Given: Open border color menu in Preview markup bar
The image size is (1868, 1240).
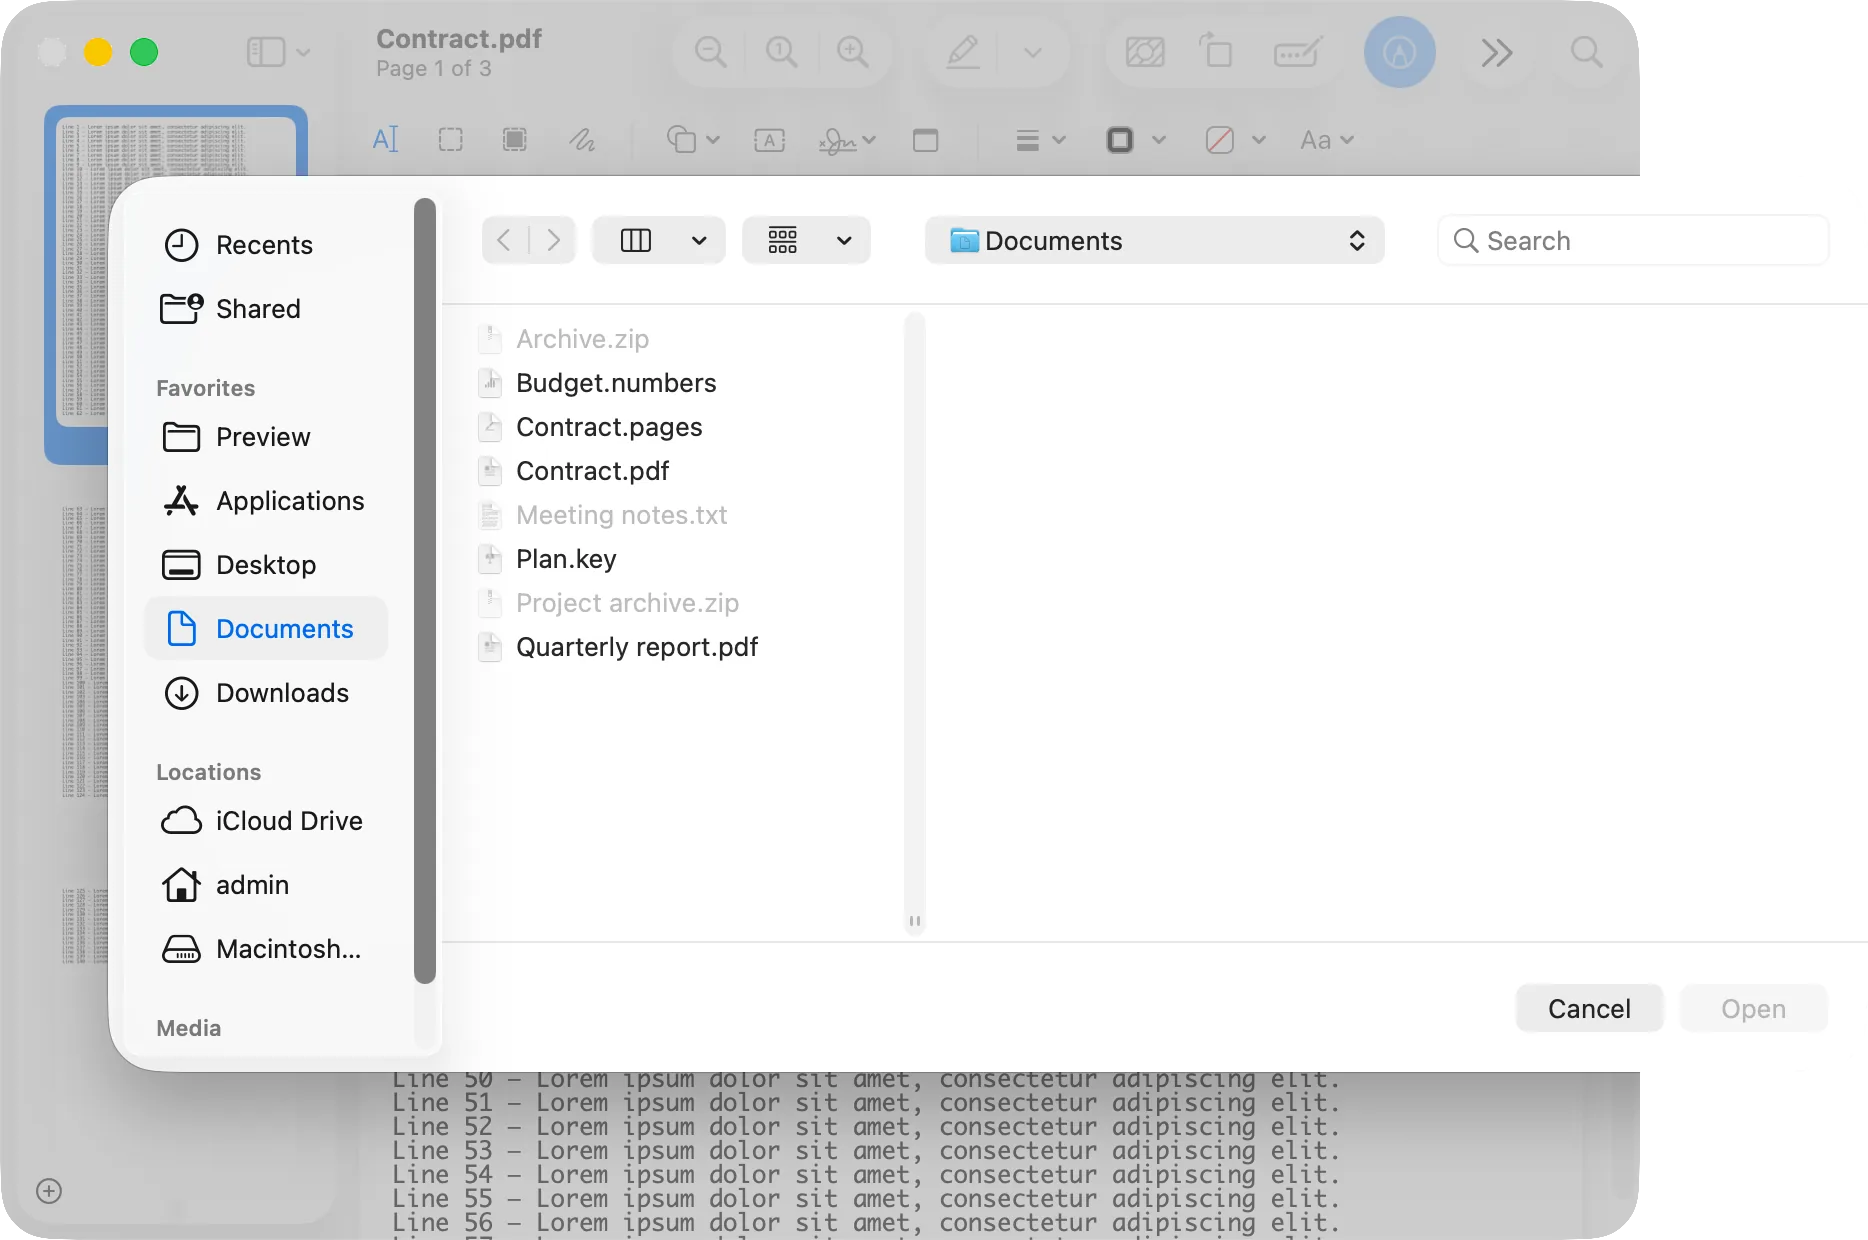Looking at the screenshot, I should click(1136, 140).
